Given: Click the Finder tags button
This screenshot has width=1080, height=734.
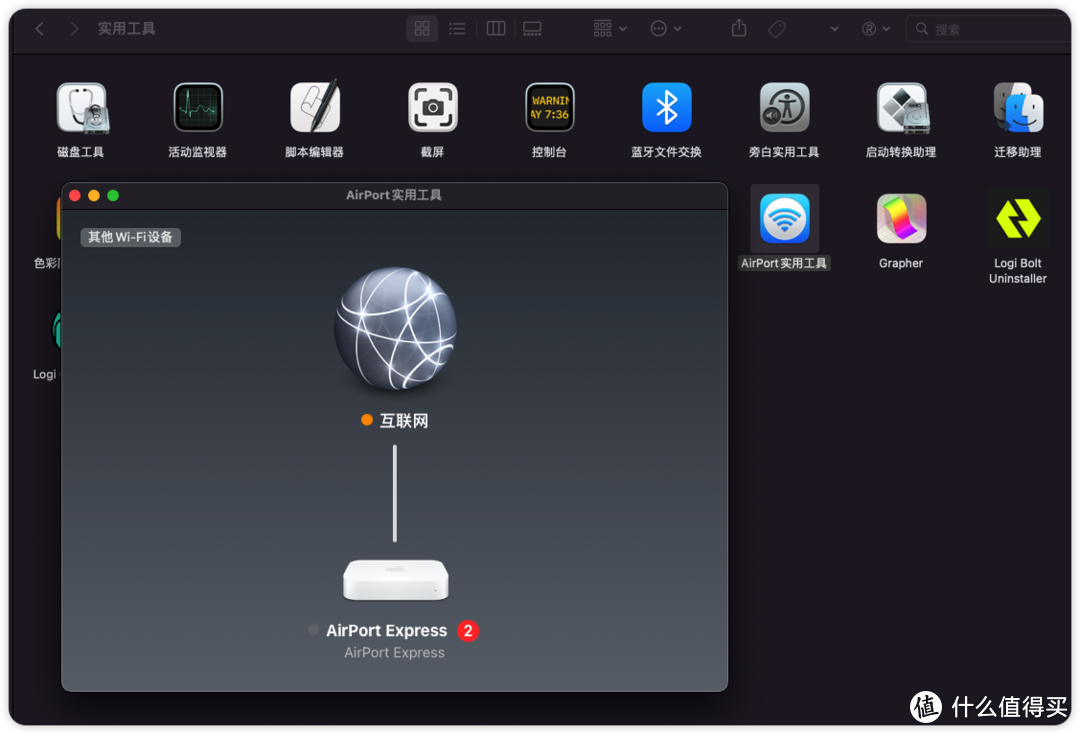Looking at the screenshot, I should click(x=777, y=28).
